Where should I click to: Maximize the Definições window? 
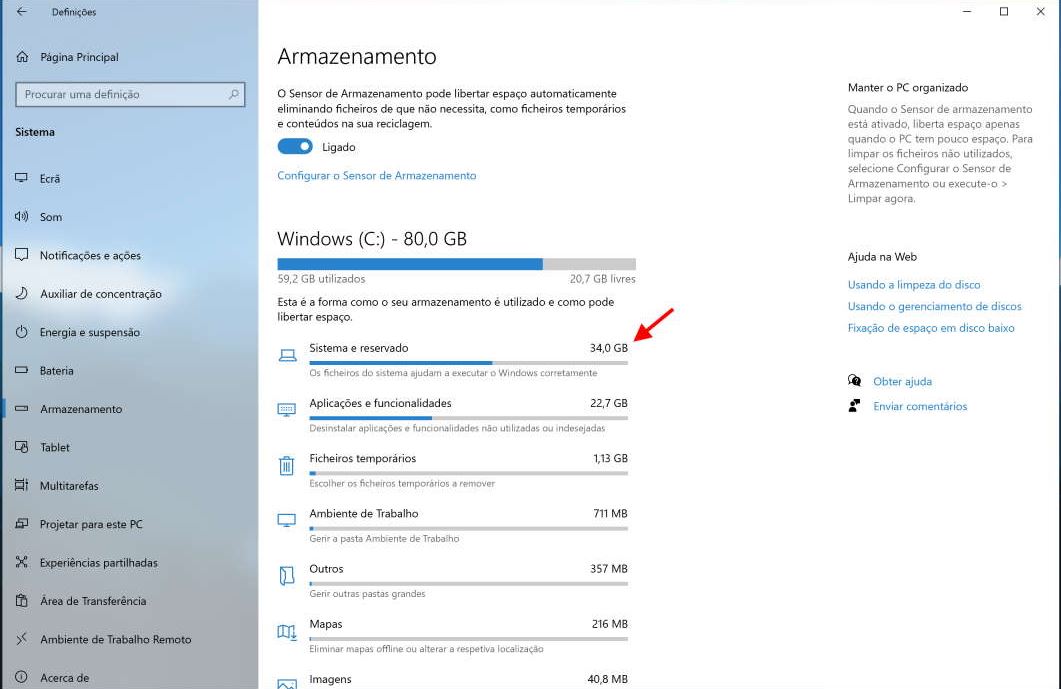pos(1004,12)
